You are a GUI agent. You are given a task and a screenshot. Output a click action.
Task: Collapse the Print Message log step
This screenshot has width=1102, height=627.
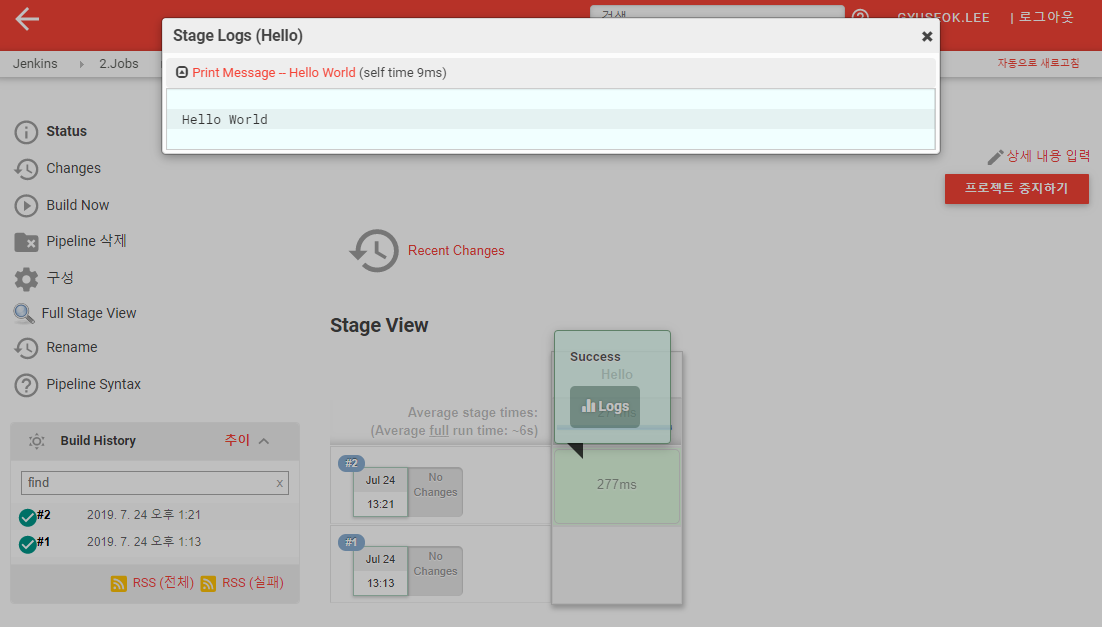click(x=182, y=73)
